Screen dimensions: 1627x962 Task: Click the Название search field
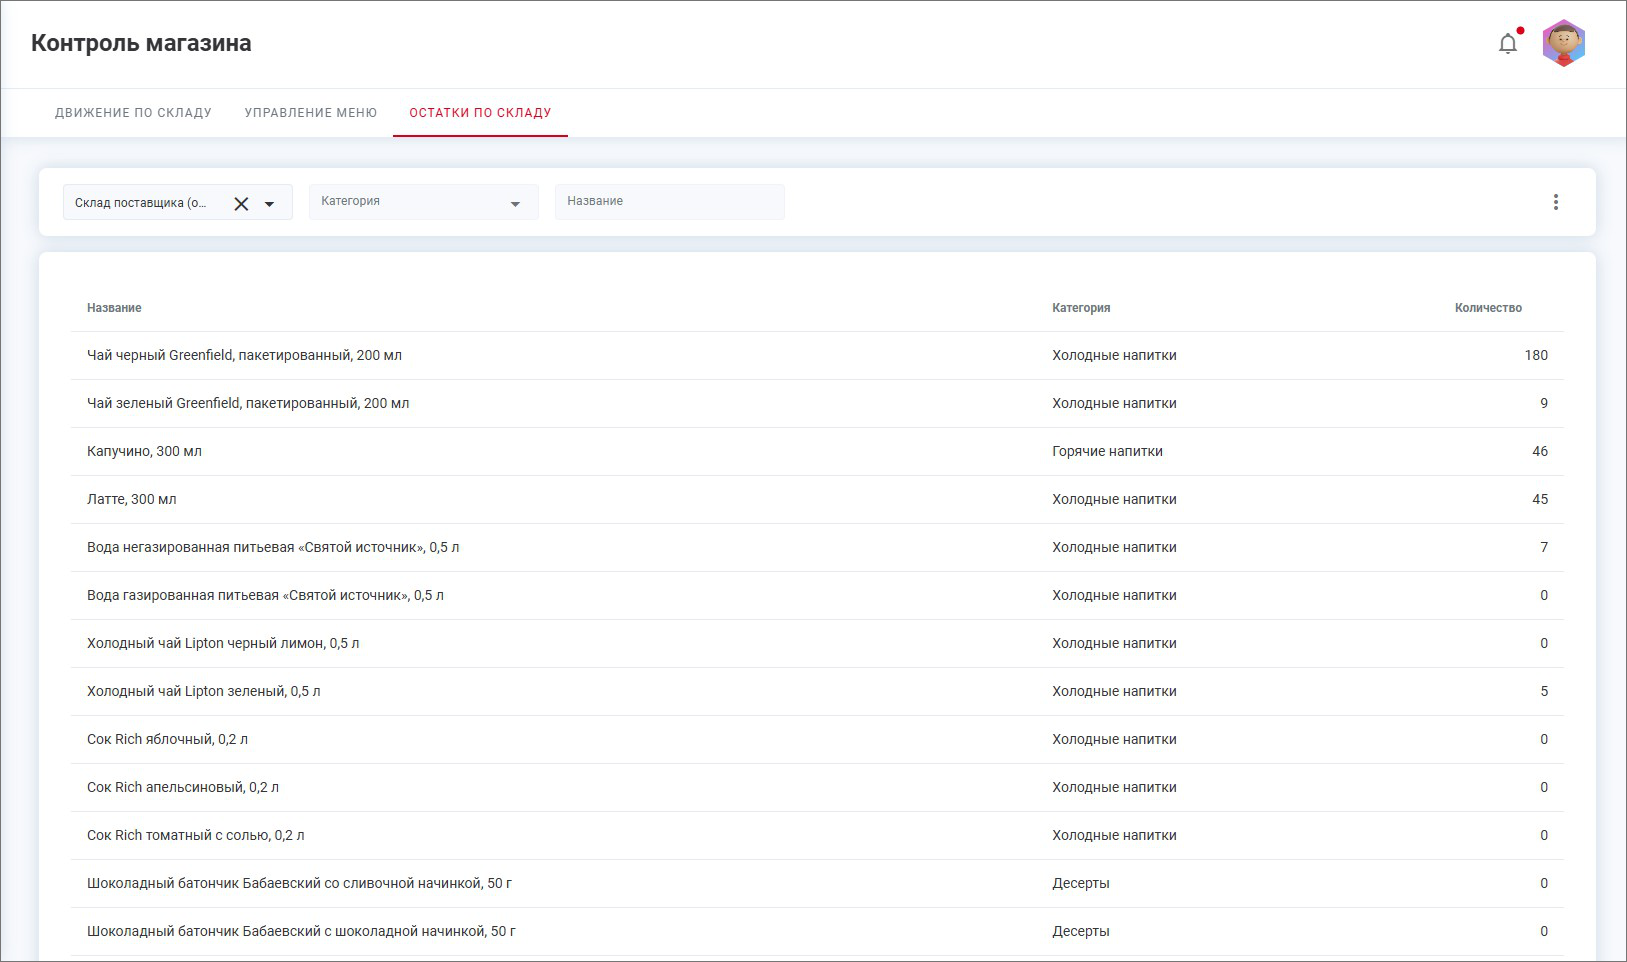tap(669, 202)
